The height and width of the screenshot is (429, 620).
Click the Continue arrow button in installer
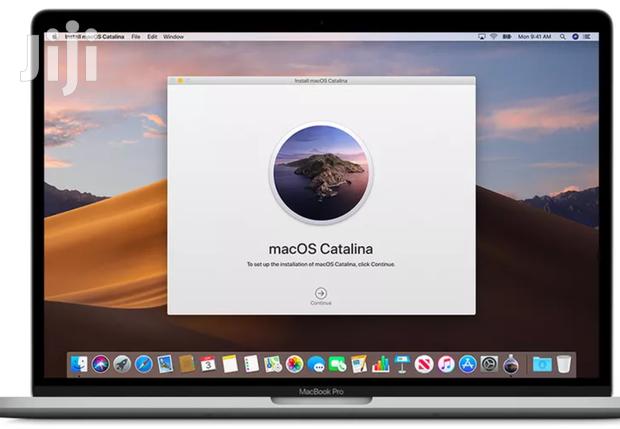click(x=321, y=293)
